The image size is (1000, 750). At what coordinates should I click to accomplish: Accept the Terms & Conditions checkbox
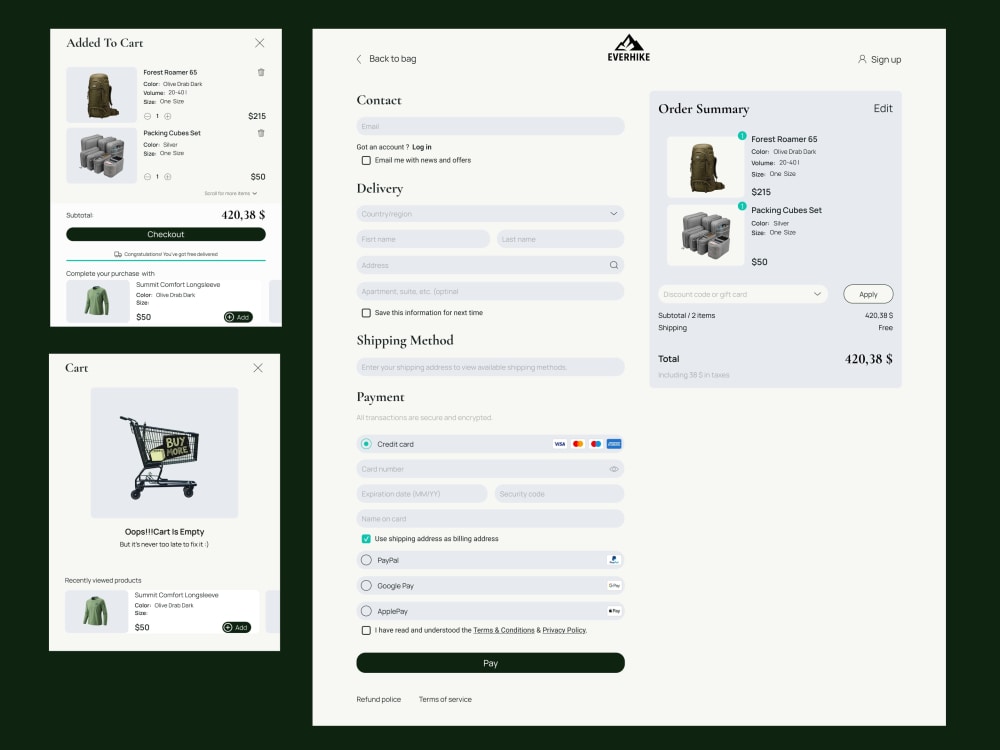coord(366,630)
